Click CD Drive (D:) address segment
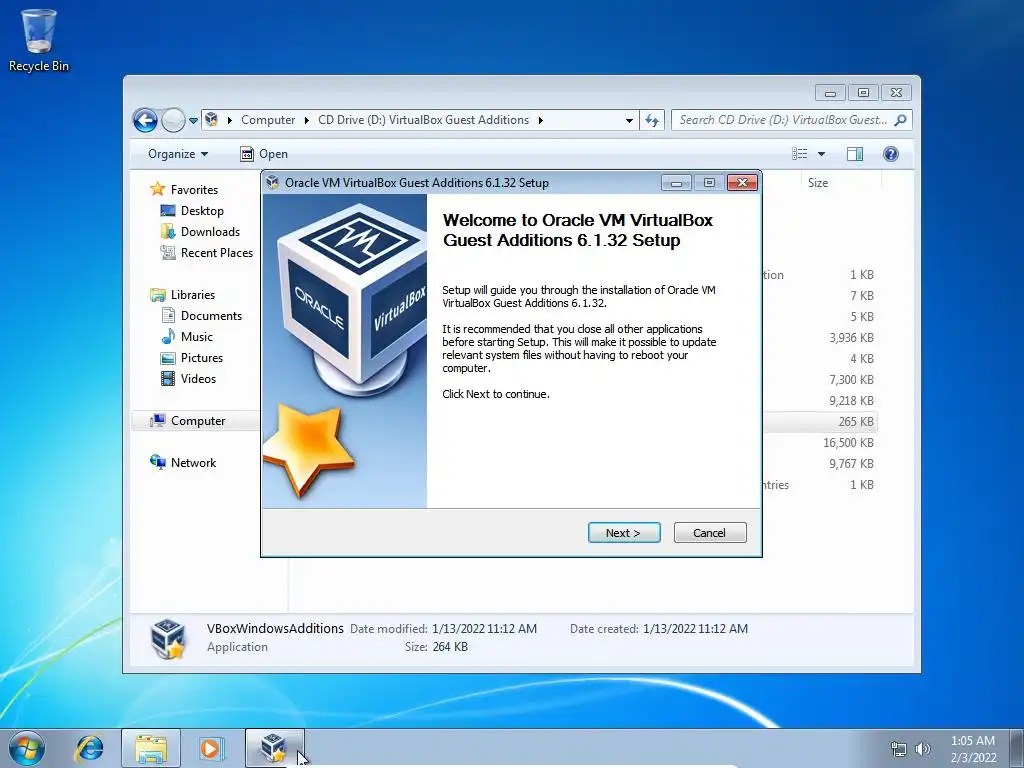Viewport: 1024px width, 768px height. (423, 120)
